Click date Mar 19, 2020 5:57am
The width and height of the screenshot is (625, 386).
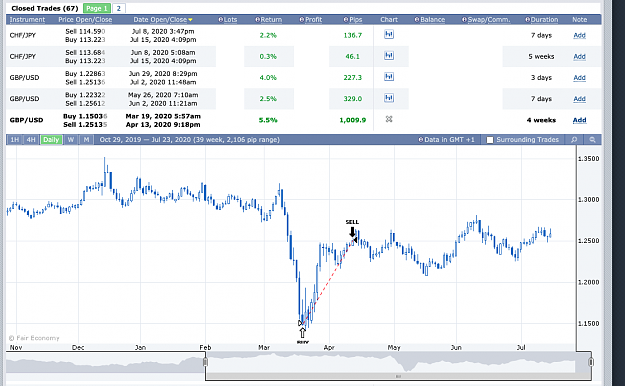[163, 116]
